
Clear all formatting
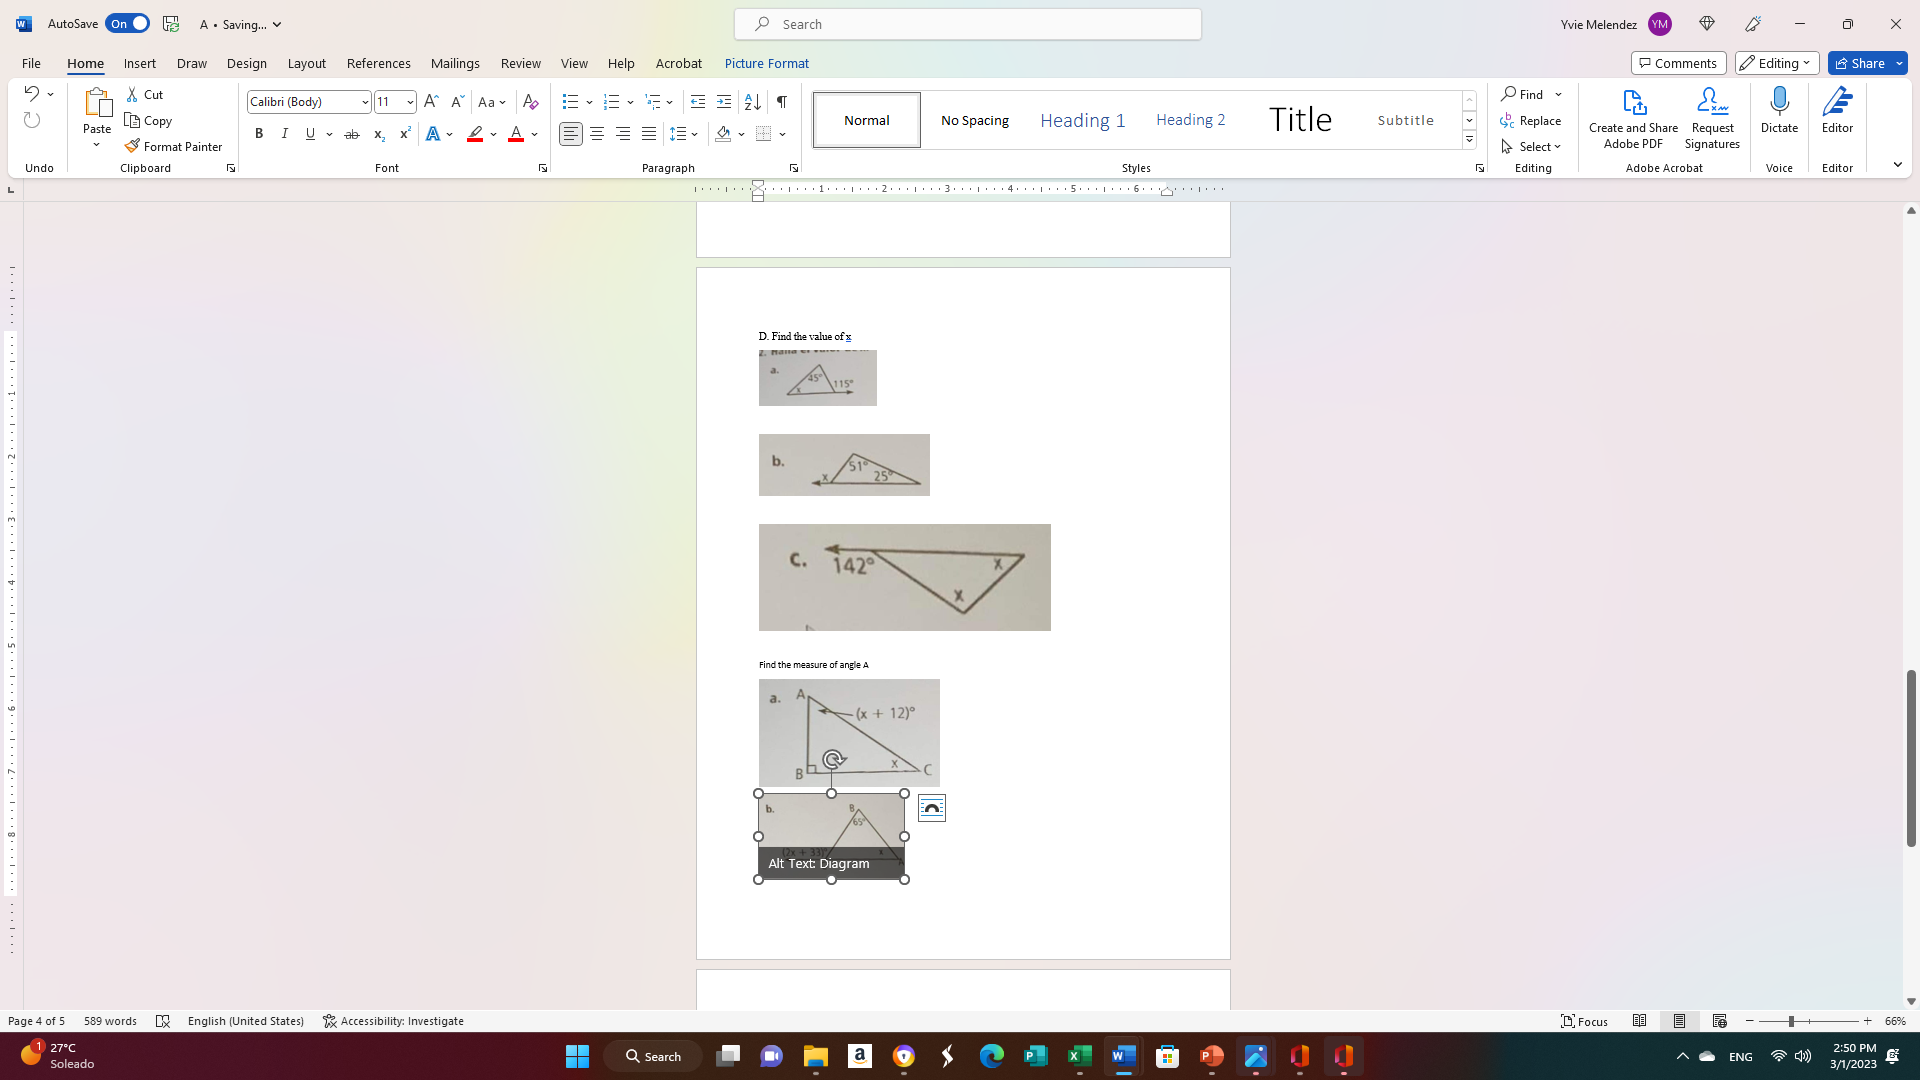click(530, 101)
